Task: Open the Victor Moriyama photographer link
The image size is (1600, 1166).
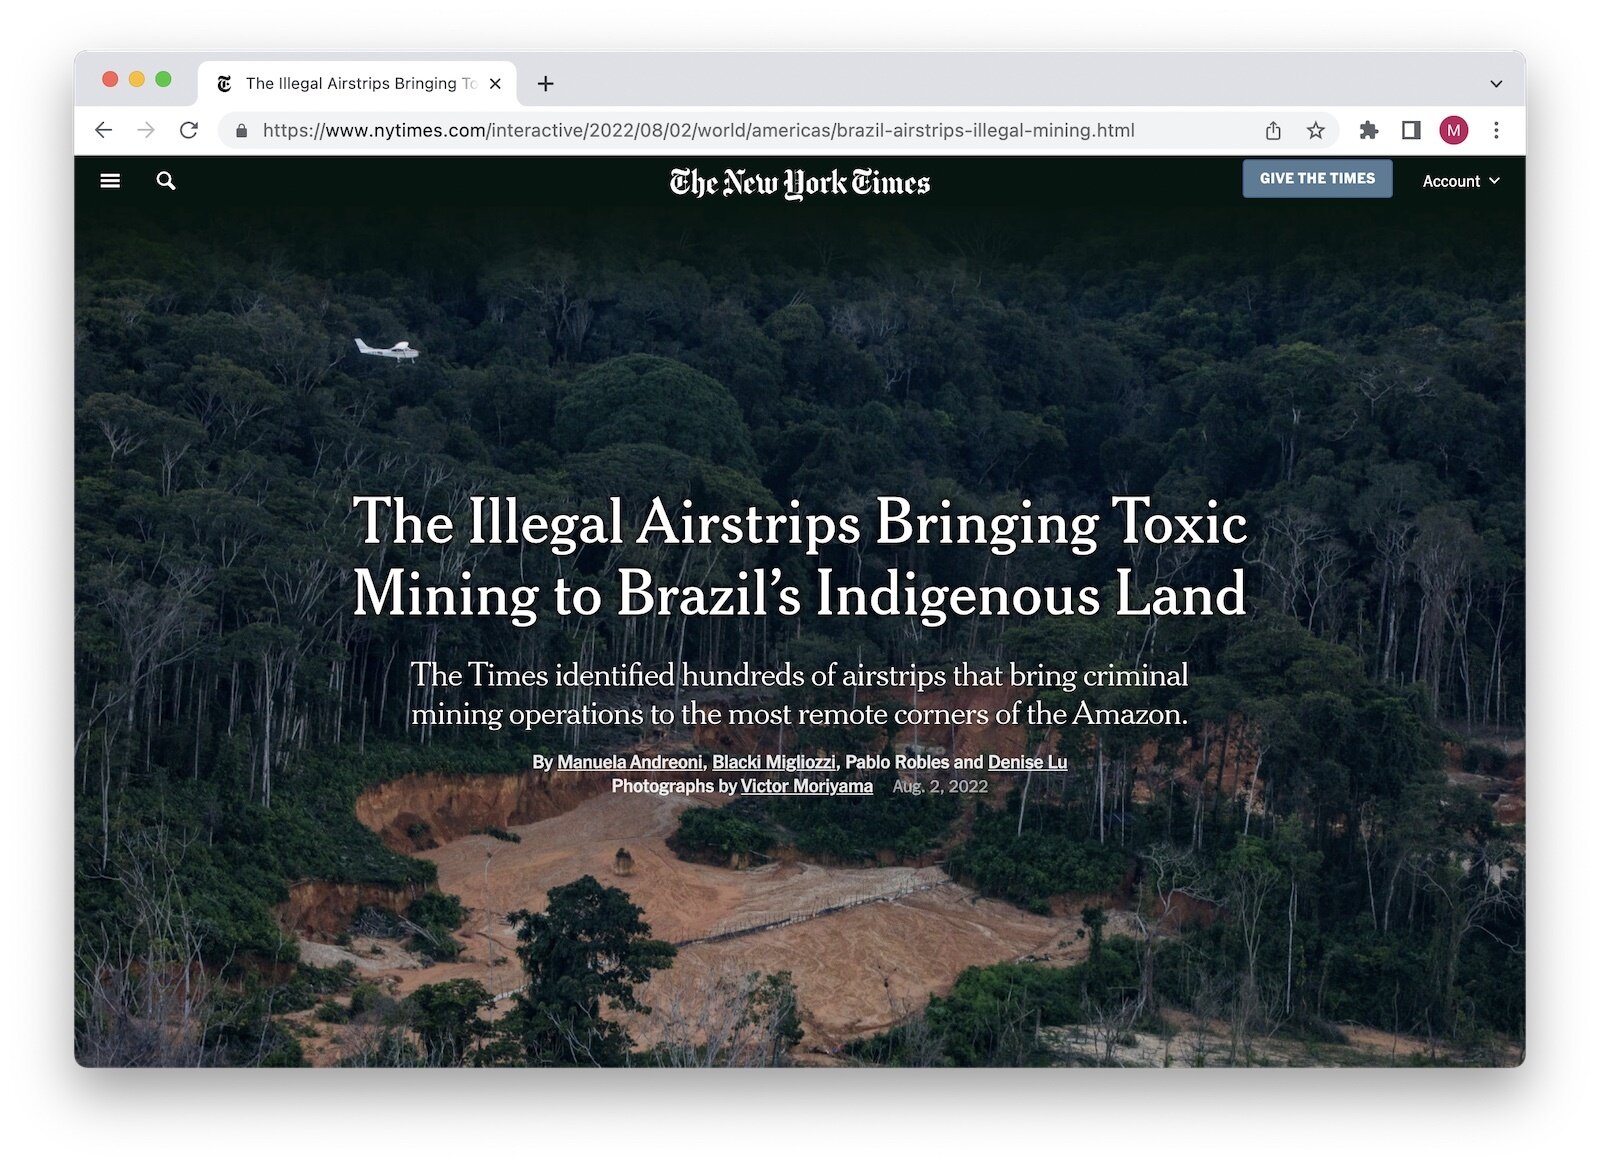Action: [x=807, y=786]
